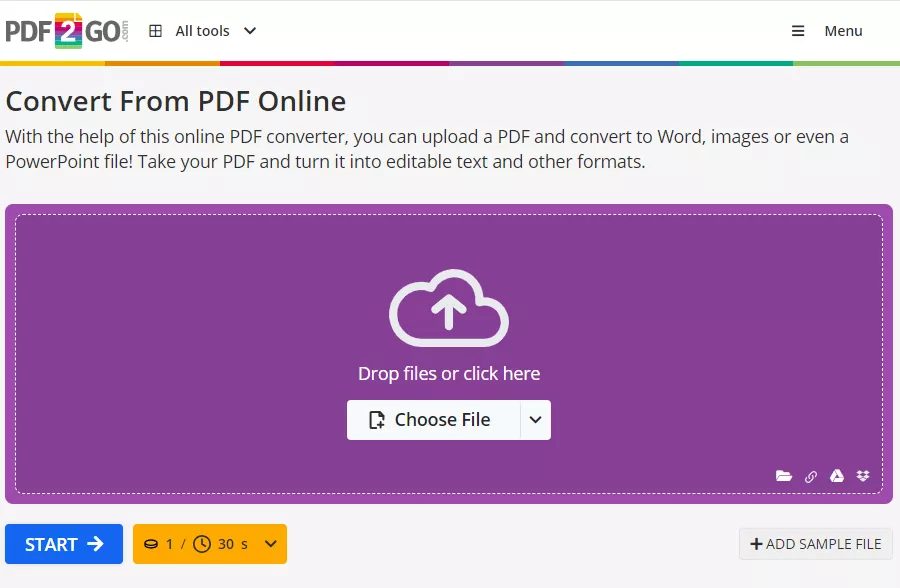Open the All tools menu label
This screenshot has height=588, width=900.
(202, 31)
